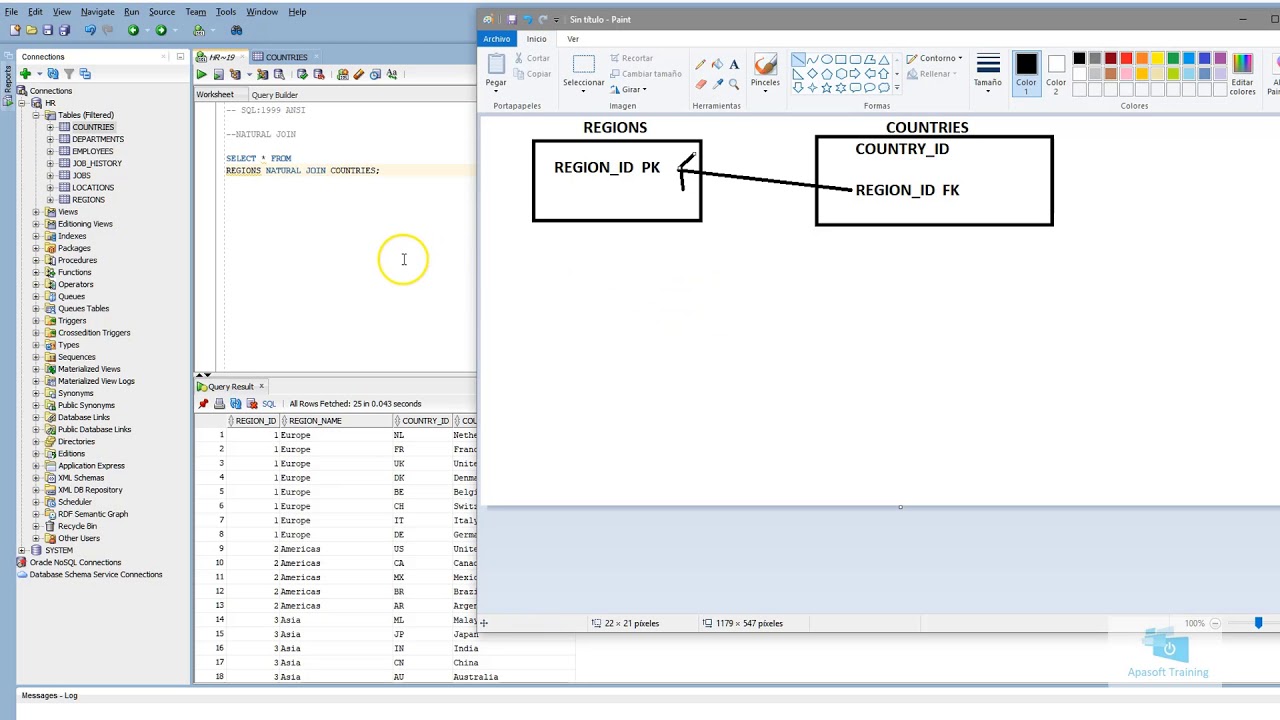Select the line shape in Paint's Formas gallery

coord(798,59)
